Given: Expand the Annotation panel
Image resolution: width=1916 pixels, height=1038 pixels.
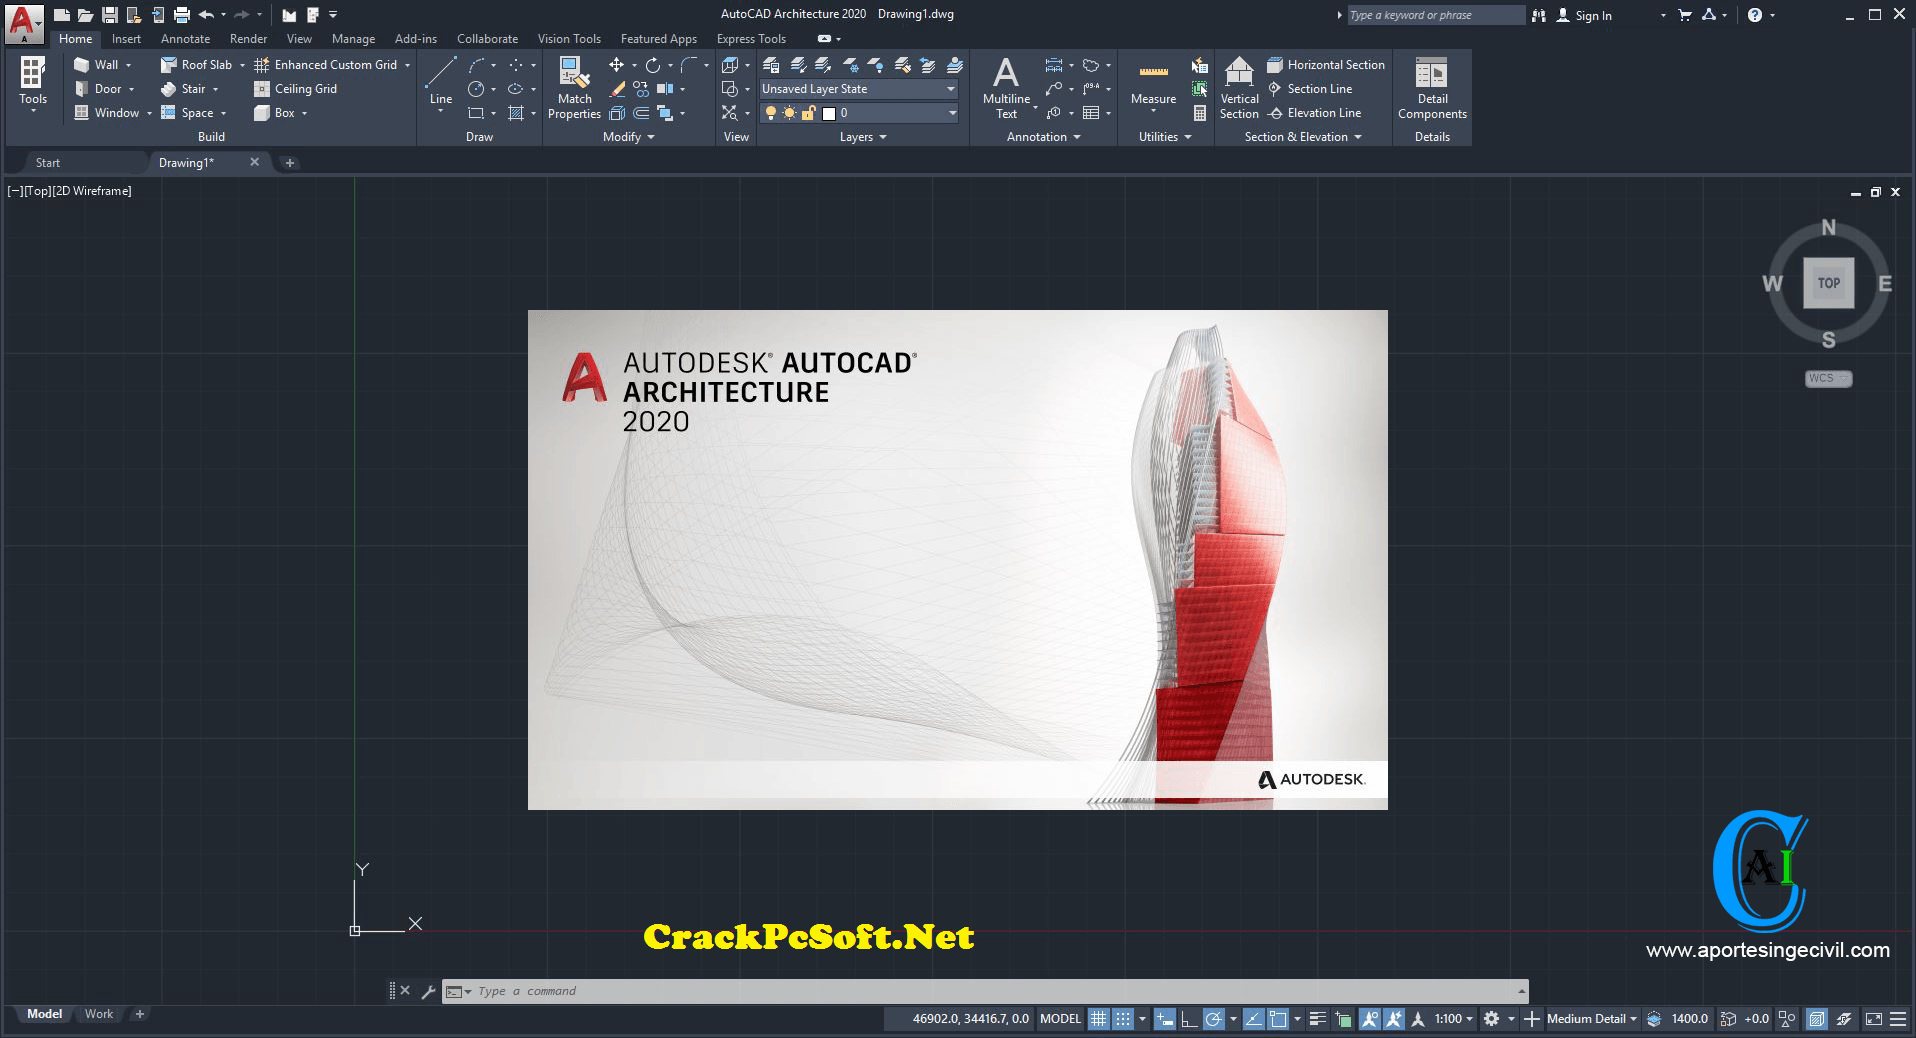Looking at the screenshot, I should pyautogui.click(x=1043, y=137).
